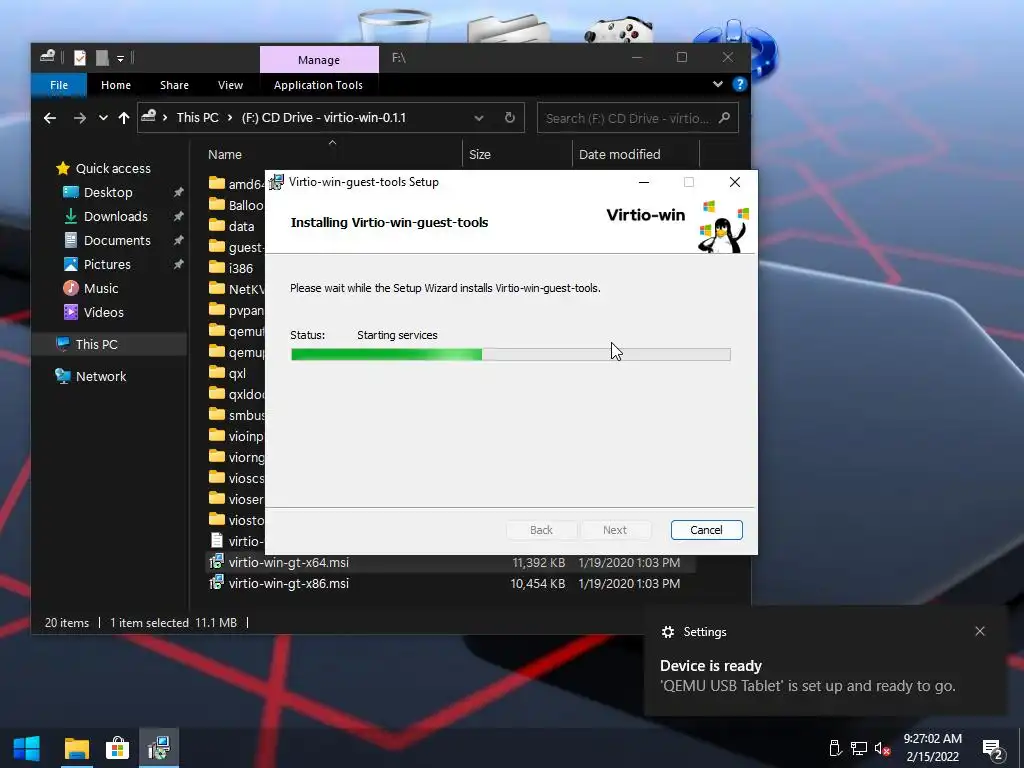This screenshot has height=768, width=1024.
Task: Click the Virtio-win penguin logo
Action: point(723,226)
